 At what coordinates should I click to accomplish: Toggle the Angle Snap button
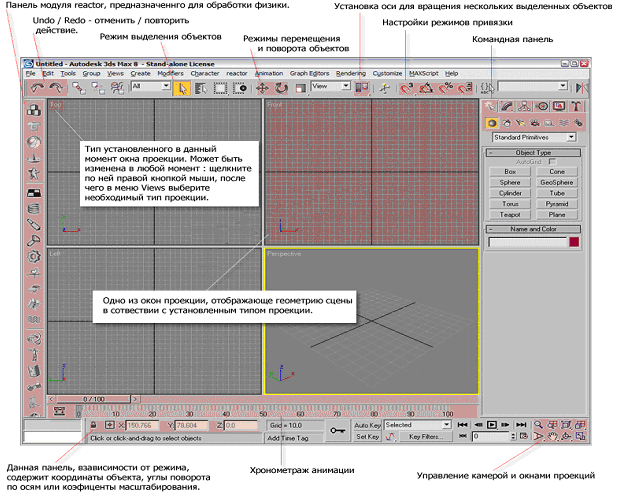pyautogui.click(x=426, y=88)
